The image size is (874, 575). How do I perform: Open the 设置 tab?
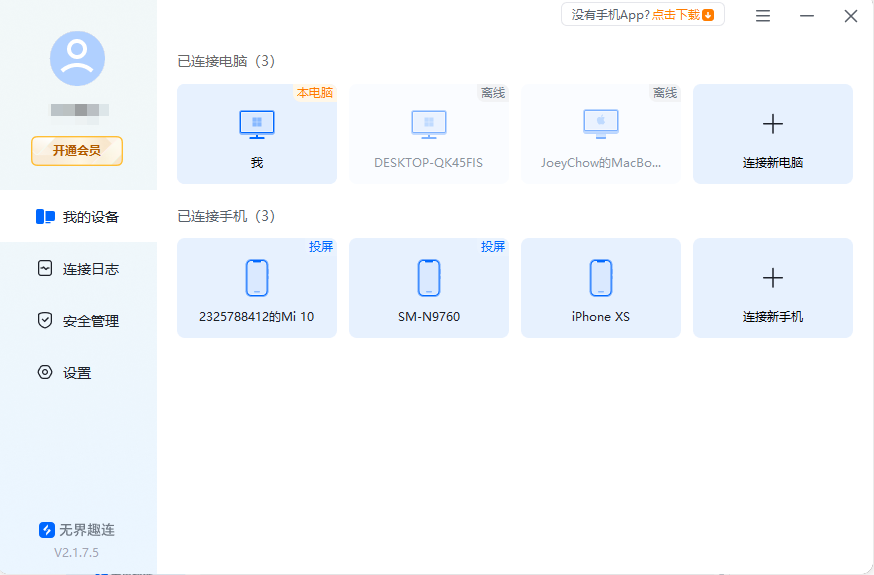point(78,372)
